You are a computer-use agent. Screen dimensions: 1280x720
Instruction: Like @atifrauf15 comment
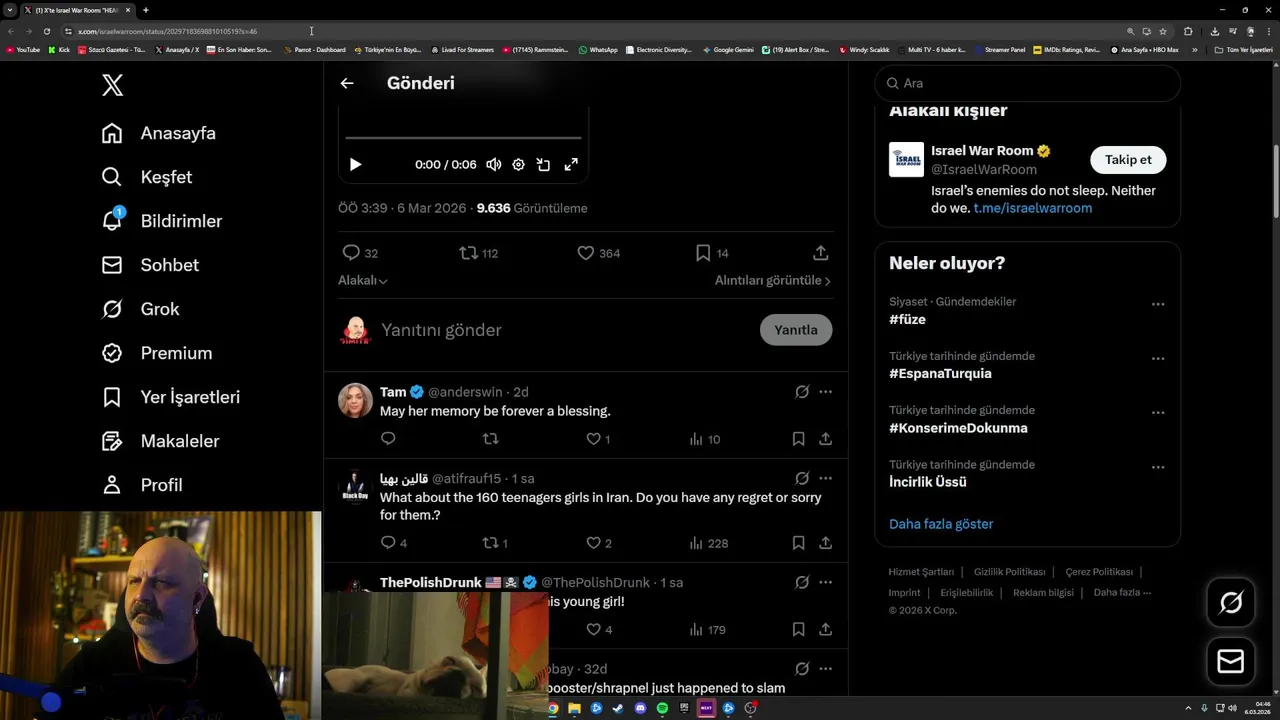coord(598,543)
